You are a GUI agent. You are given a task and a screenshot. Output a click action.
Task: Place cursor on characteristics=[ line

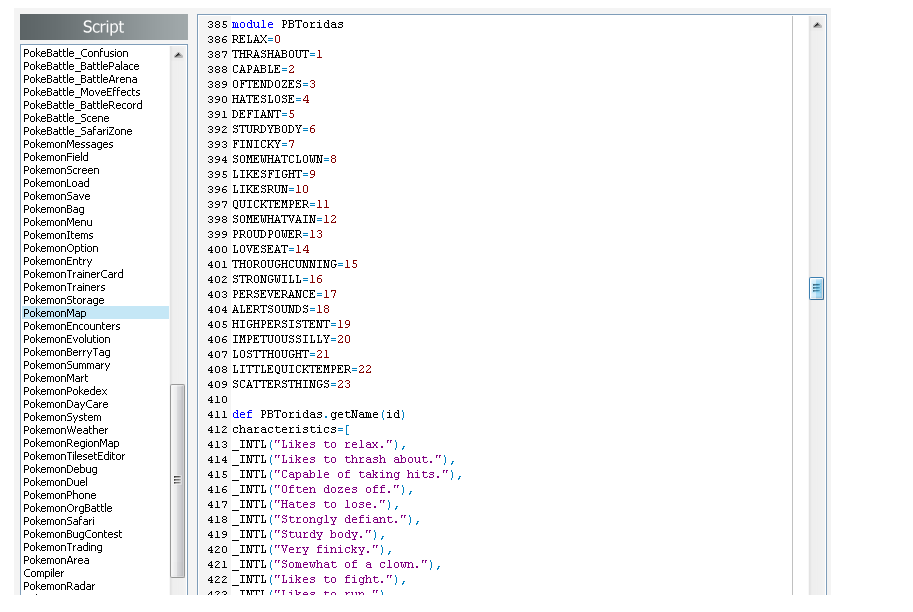point(291,429)
